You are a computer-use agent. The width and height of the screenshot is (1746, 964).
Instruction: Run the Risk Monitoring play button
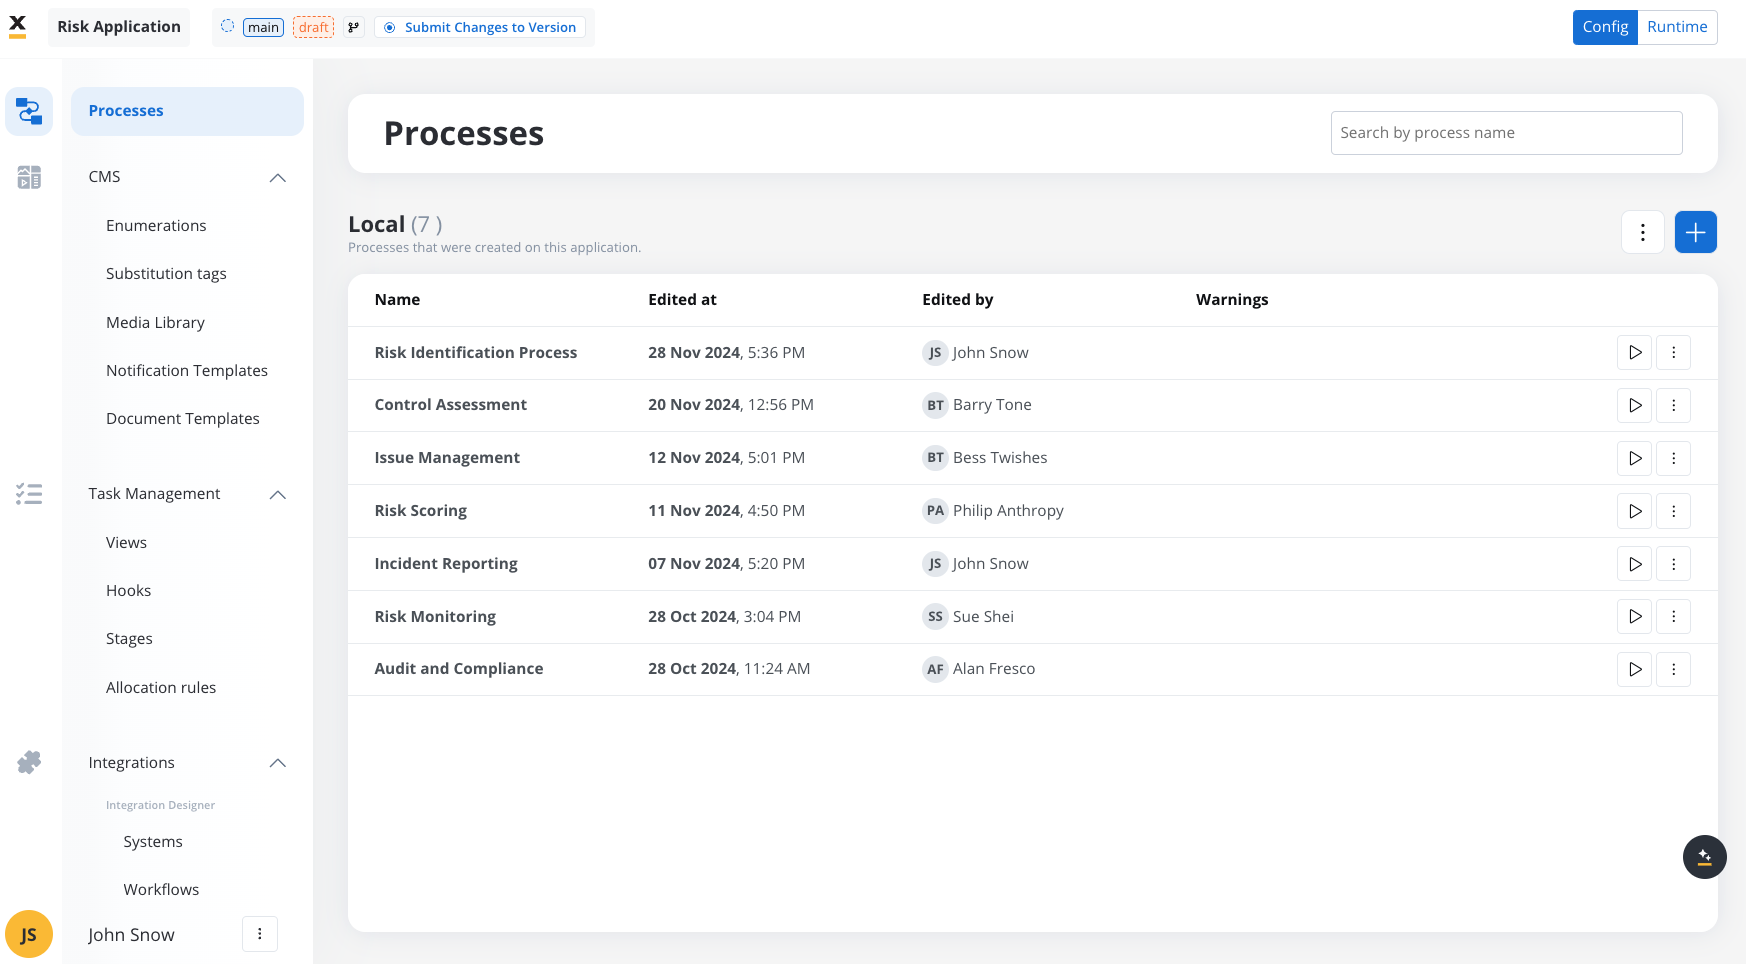coord(1634,616)
